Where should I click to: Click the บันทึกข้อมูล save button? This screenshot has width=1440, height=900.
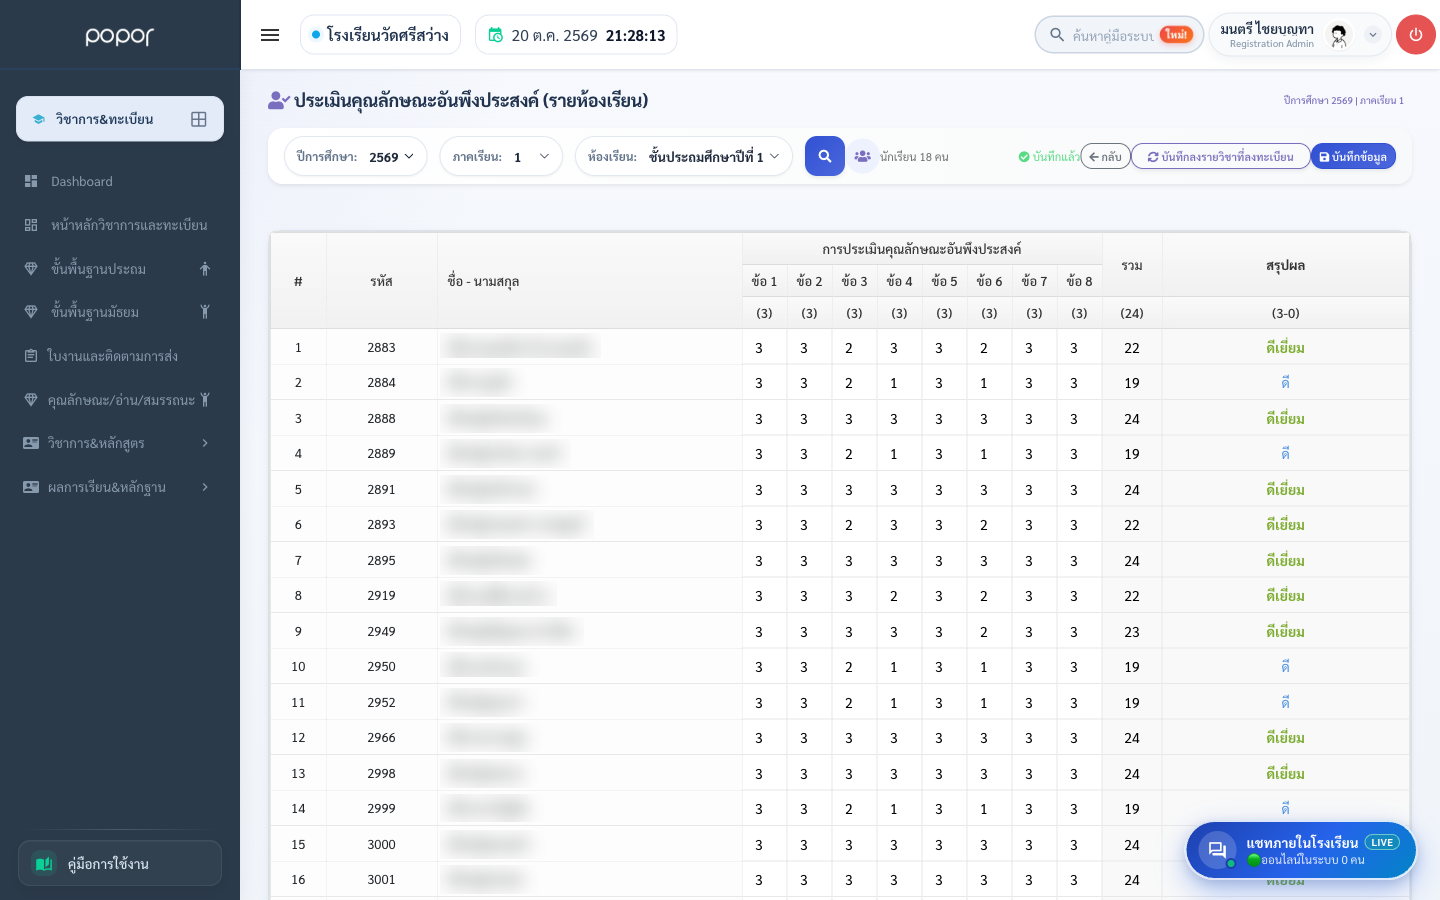coord(1353,157)
